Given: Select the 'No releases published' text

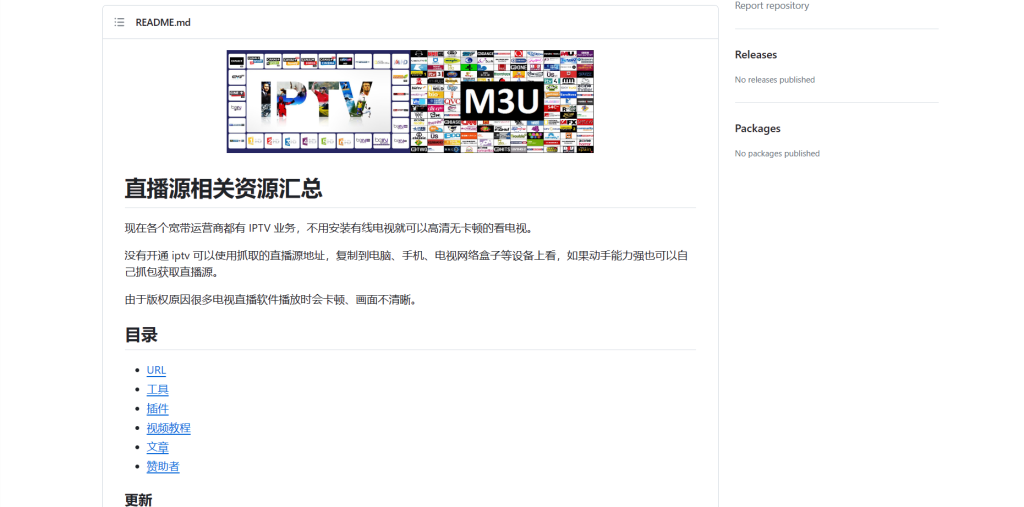Looking at the screenshot, I should [x=775, y=80].
